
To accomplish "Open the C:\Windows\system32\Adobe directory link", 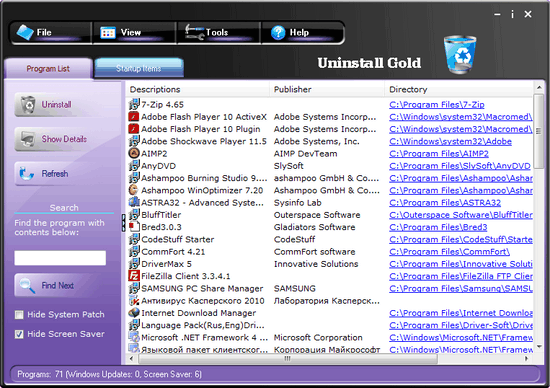I will pyautogui.click(x=450, y=141).
